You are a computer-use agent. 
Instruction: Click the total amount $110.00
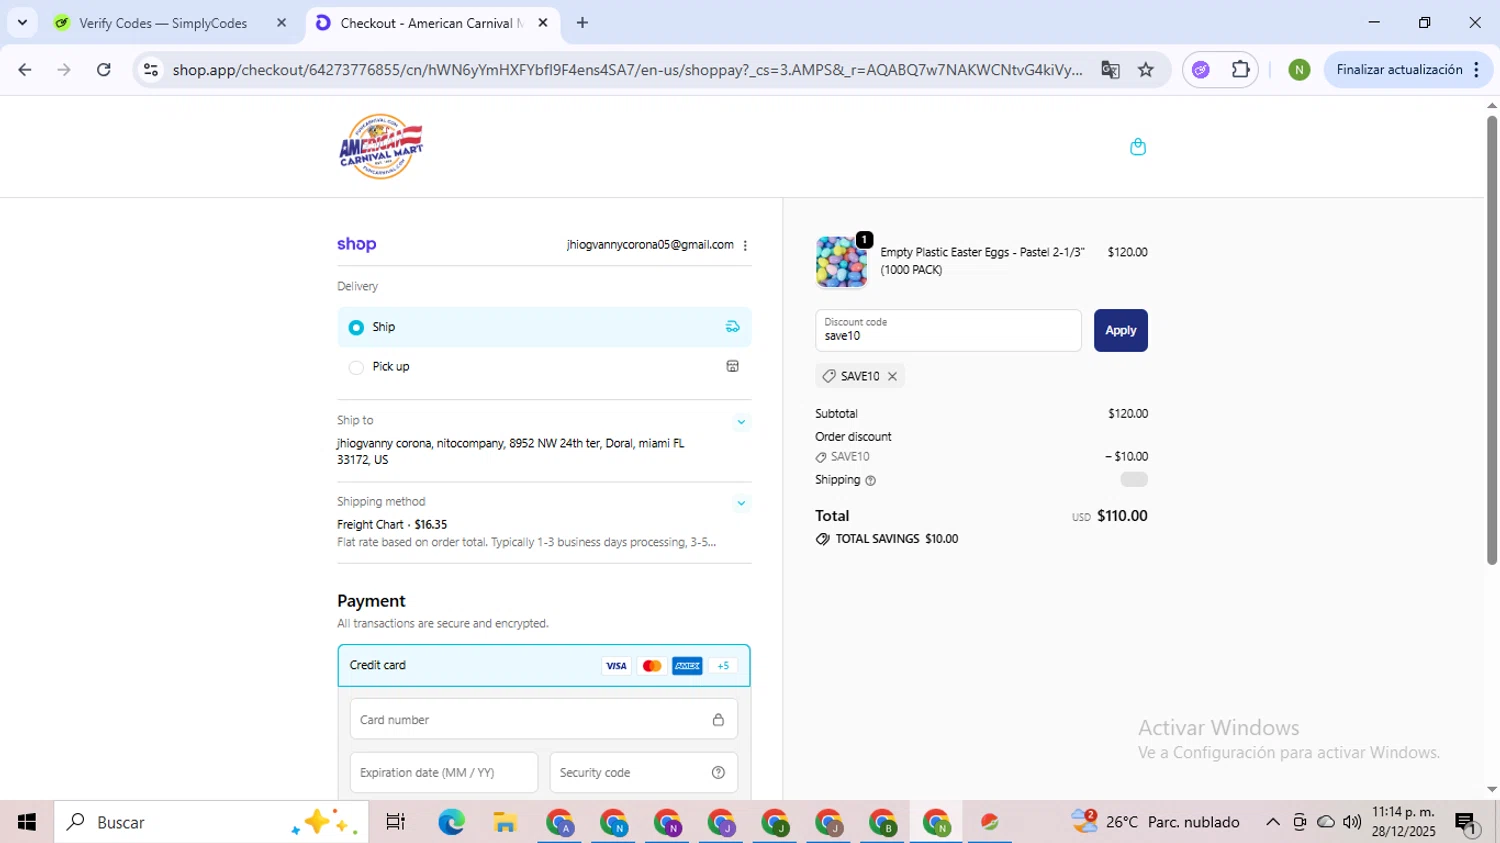click(x=1122, y=516)
